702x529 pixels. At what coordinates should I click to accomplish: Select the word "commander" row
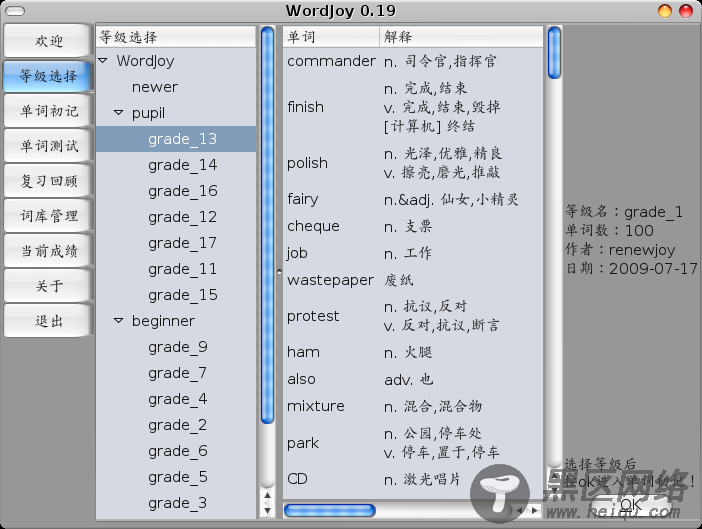(413, 61)
